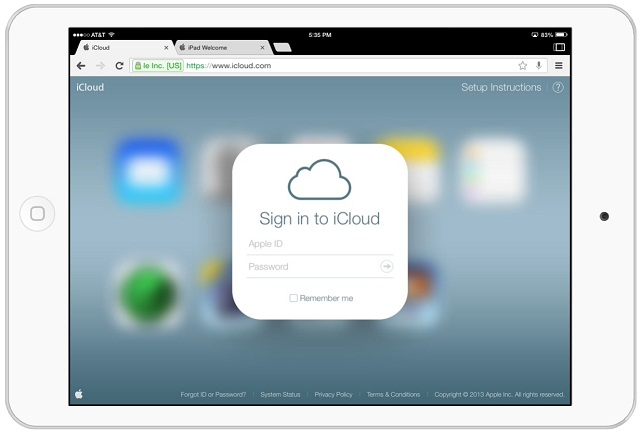Open Privacy Policy link
Screen dimensions: 640x433
333,394
